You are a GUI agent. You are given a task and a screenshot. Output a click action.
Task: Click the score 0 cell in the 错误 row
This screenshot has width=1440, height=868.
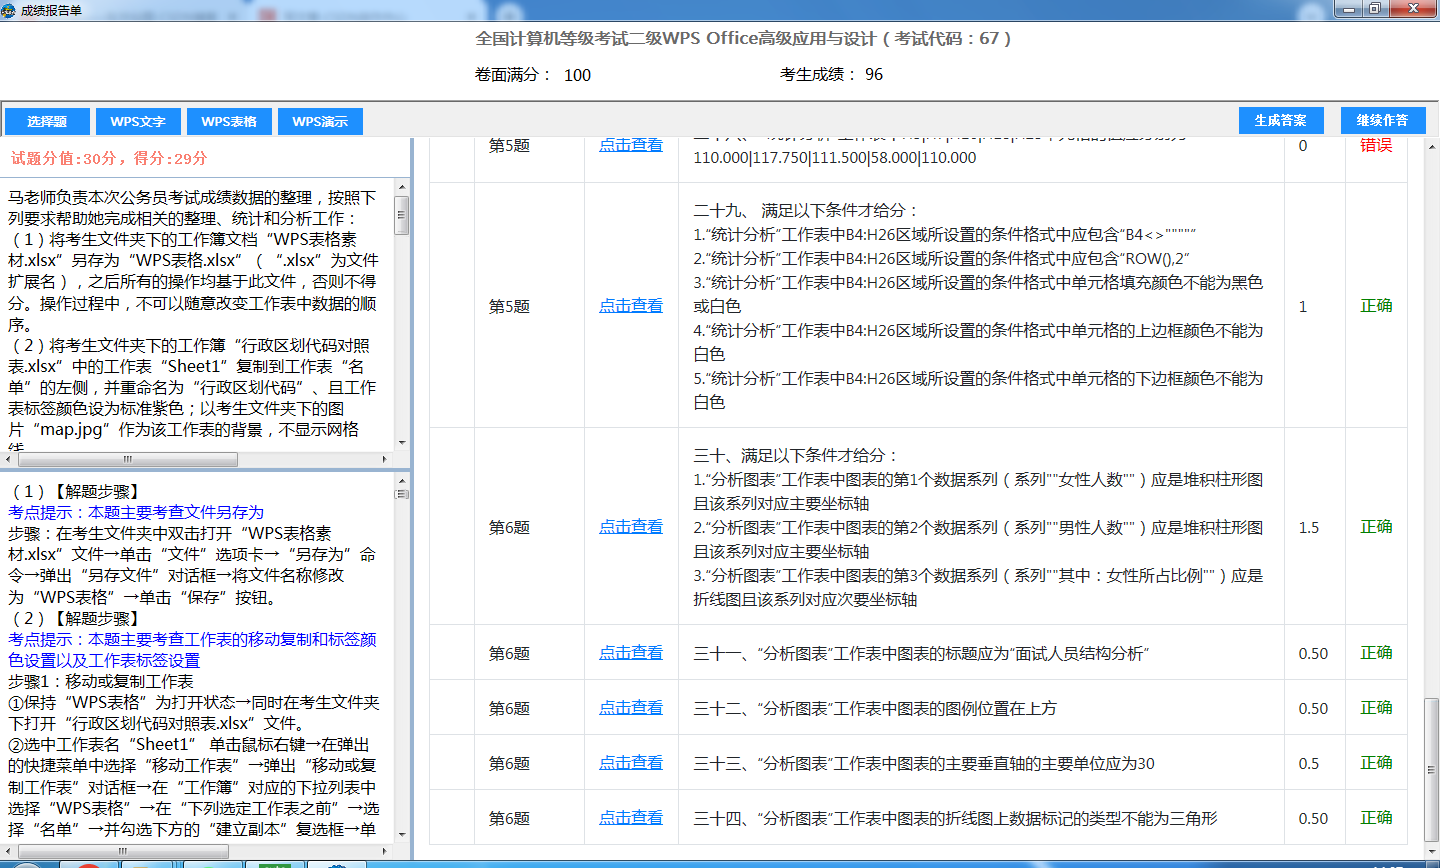(1303, 146)
